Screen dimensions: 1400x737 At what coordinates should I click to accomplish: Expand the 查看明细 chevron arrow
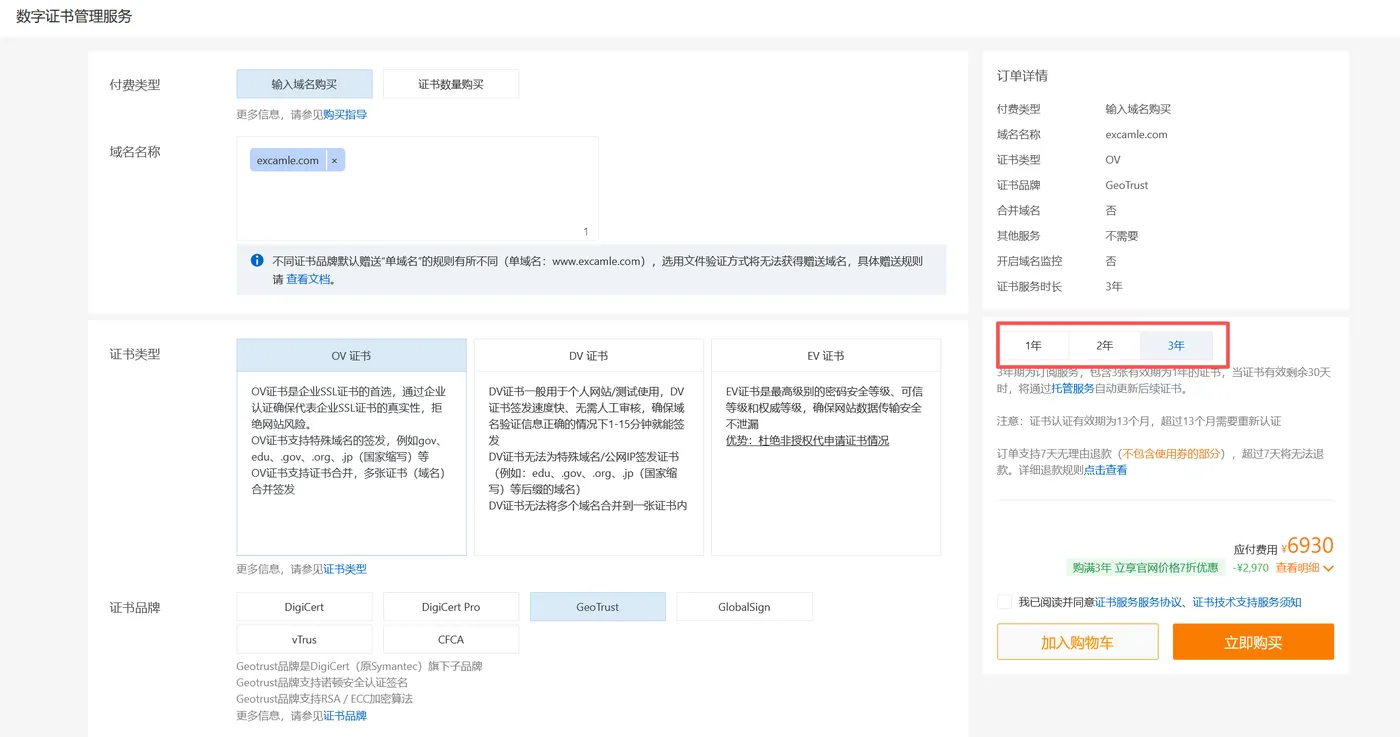coord(1329,568)
